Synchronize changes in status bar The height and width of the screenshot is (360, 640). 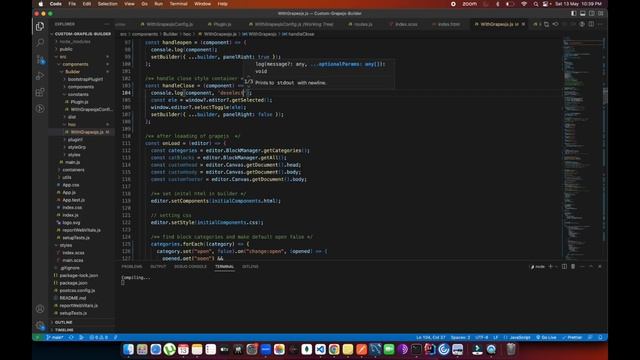click(x=71, y=338)
